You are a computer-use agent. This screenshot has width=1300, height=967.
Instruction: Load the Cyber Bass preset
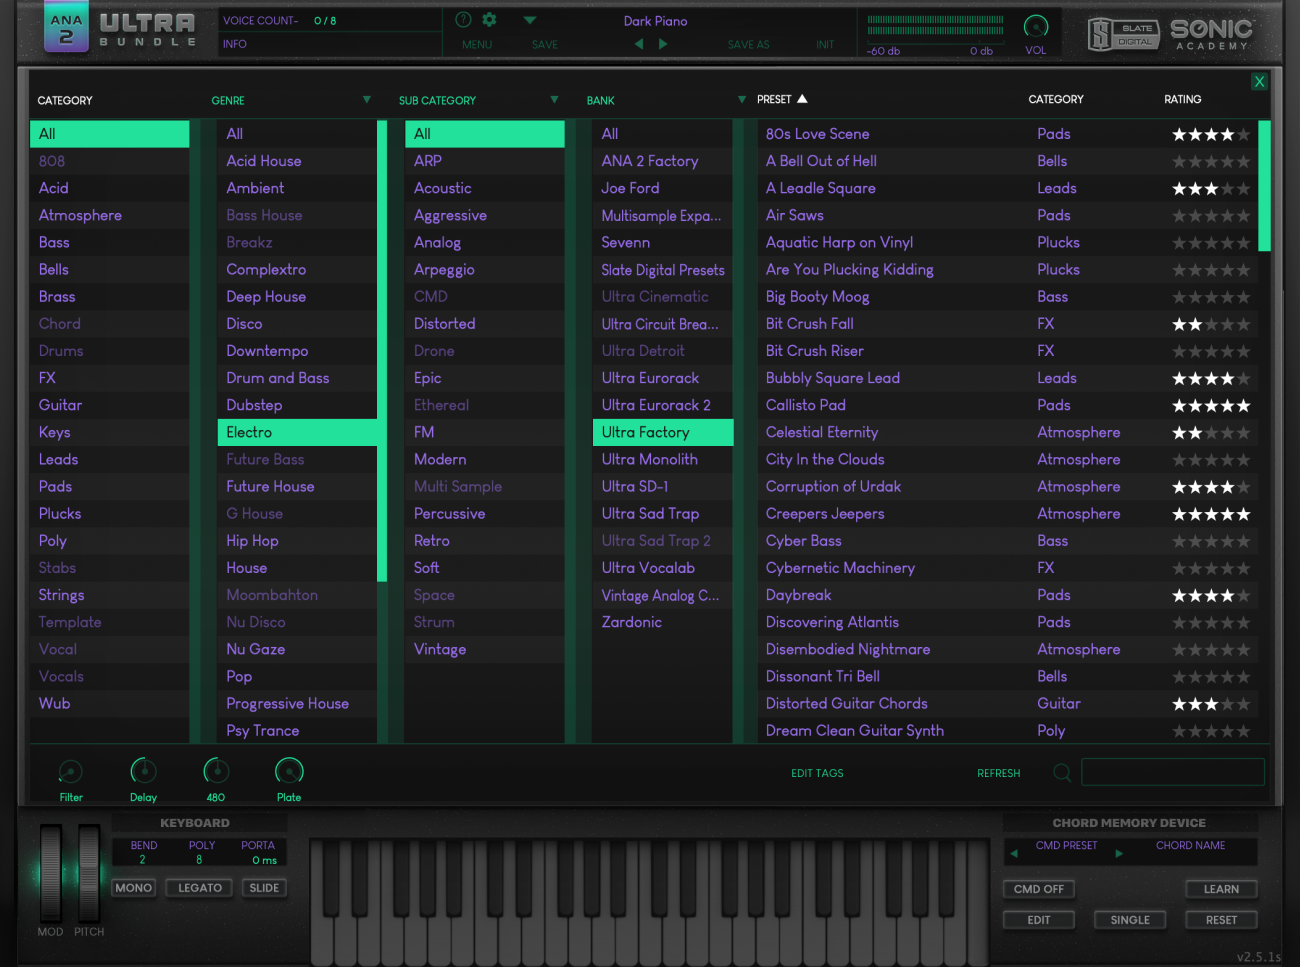click(x=804, y=540)
